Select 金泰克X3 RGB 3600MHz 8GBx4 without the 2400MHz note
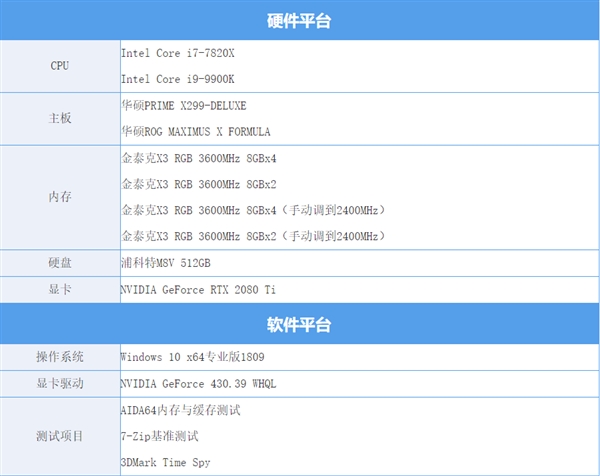600x476 pixels. [x=199, y=158]
